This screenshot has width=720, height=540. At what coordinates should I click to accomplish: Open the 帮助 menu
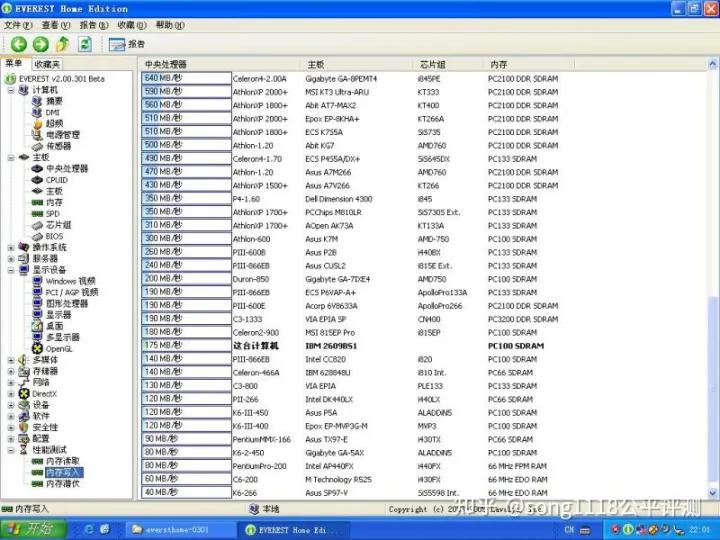170,25
